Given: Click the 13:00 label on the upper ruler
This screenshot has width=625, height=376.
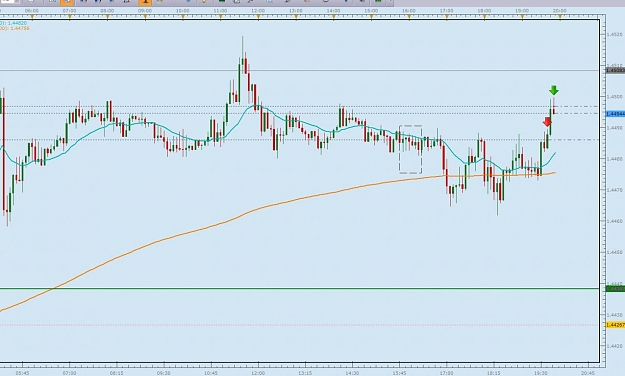Looking at the screenshot, I should point(295,11).
